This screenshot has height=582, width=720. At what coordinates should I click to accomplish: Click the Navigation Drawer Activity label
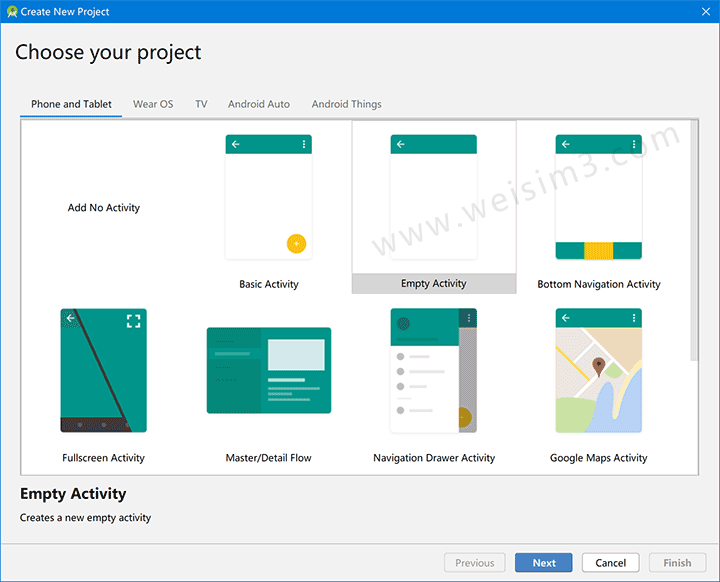434,458
